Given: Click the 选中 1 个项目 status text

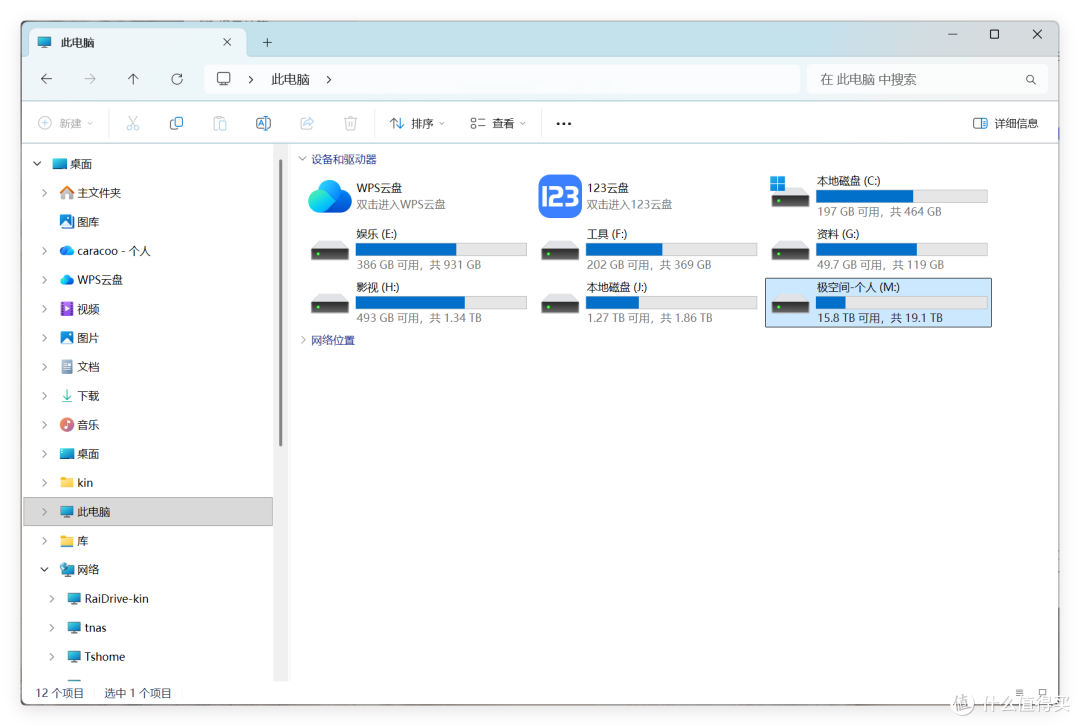Looking at the screenshot, I should pos(137,693).
